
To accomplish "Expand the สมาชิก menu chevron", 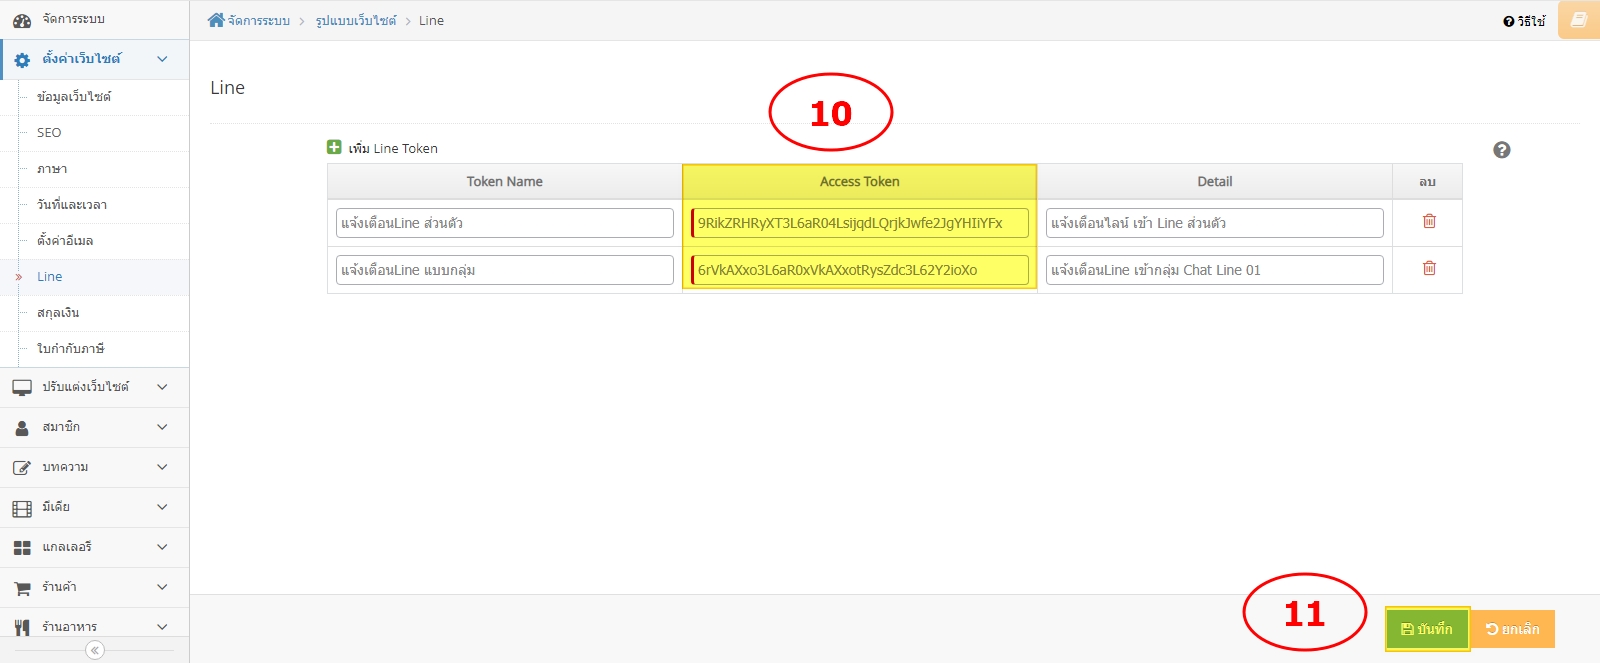I will tap(162, 427).
